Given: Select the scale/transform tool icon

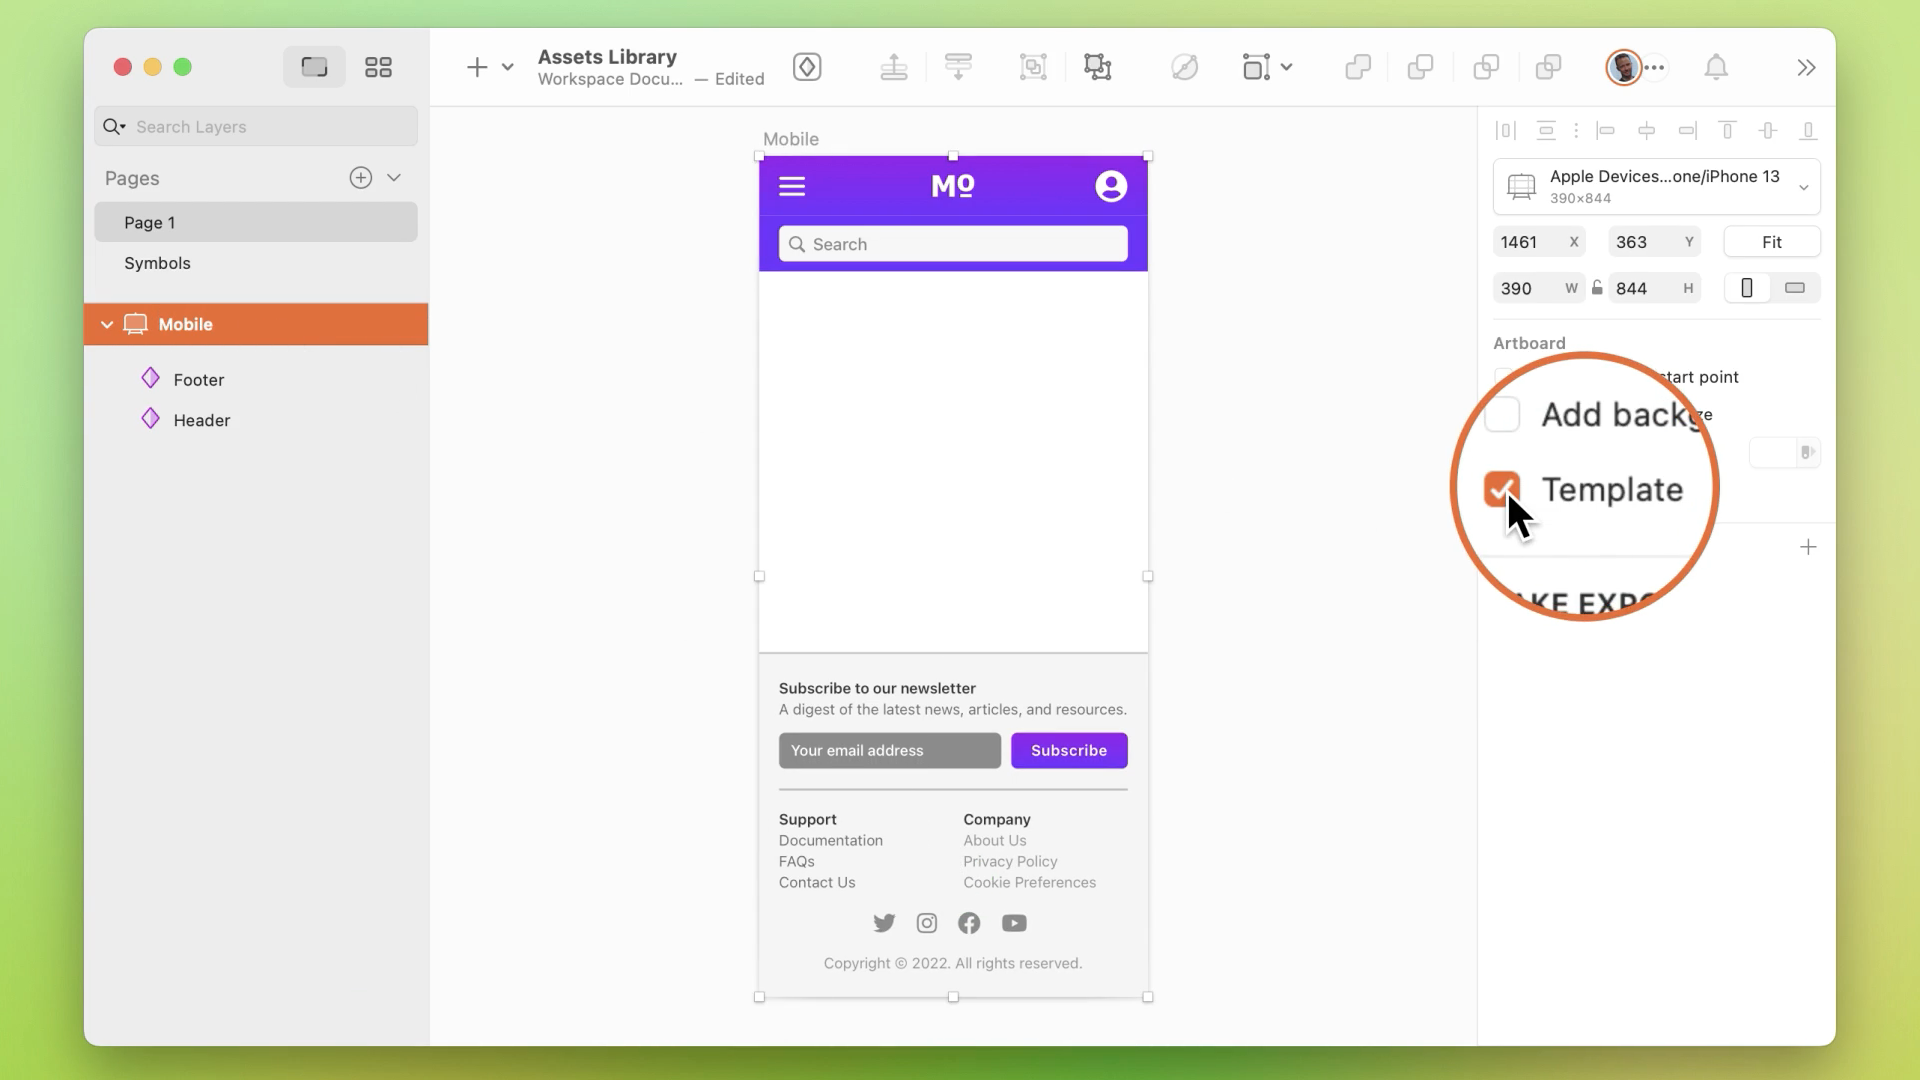Looking at the screenshot, I should [1097, 67].
